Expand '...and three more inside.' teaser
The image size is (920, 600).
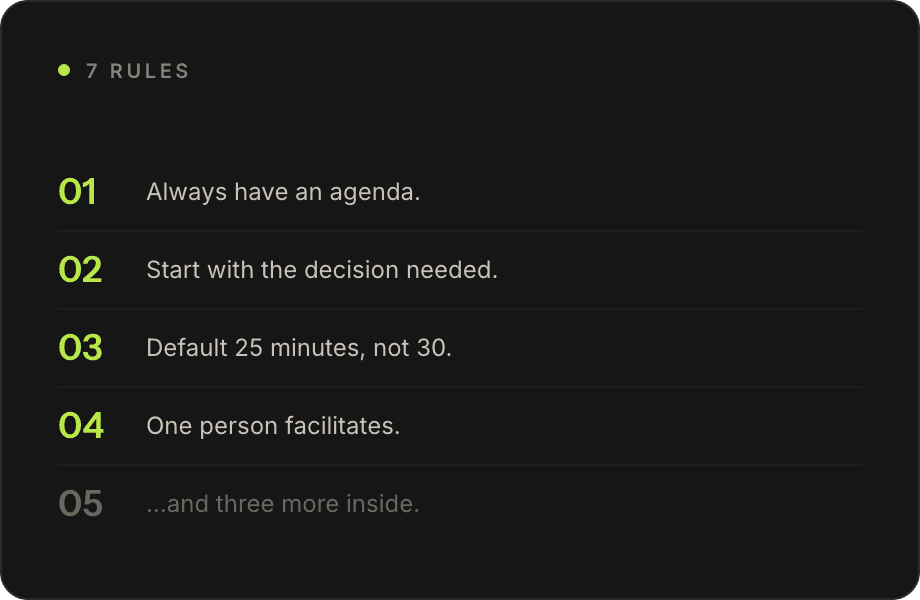coord(283,504)
